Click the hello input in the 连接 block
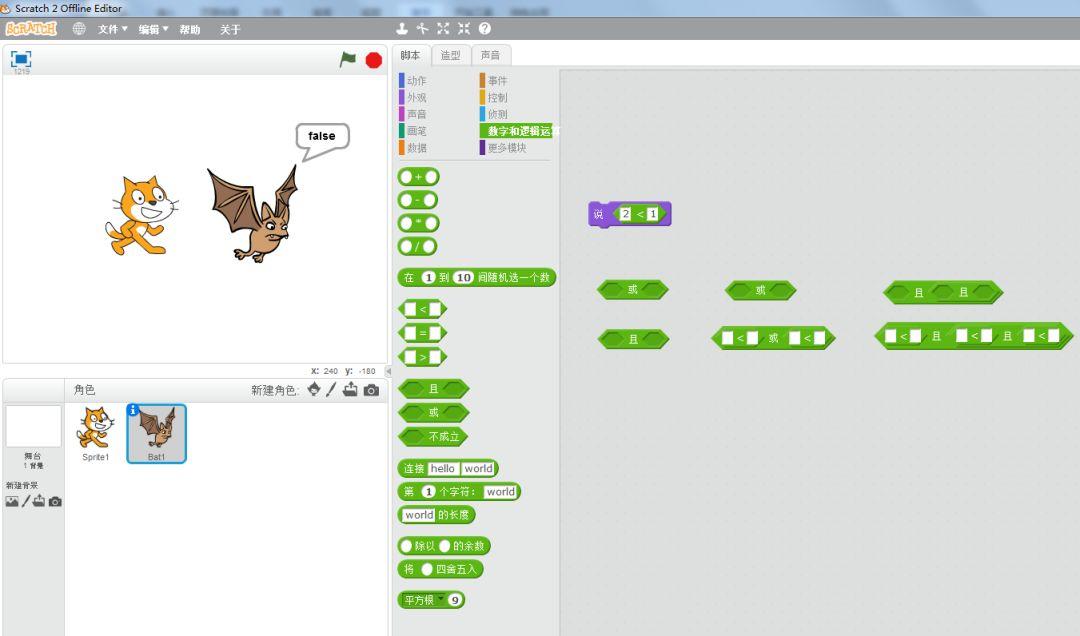 click(442, 469)
